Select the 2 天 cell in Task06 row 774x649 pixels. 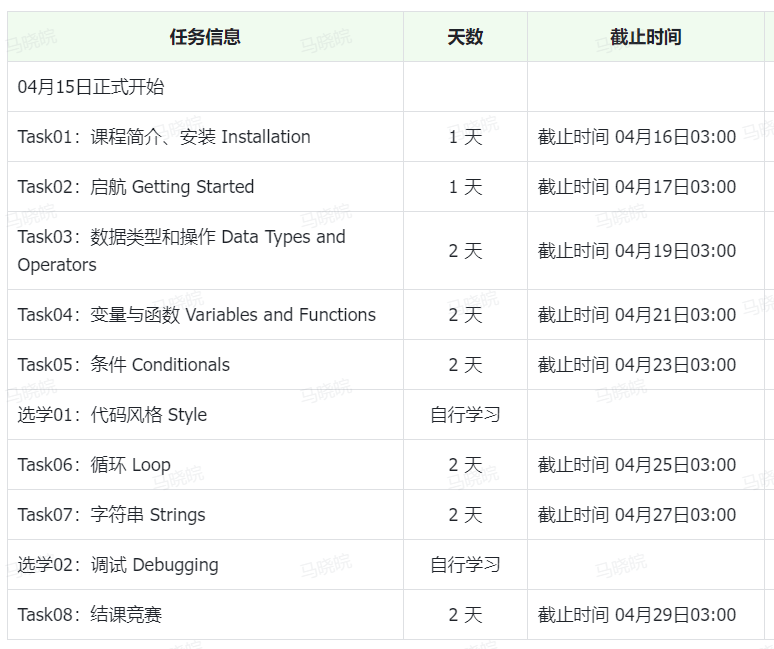click(x=465, y=464)
